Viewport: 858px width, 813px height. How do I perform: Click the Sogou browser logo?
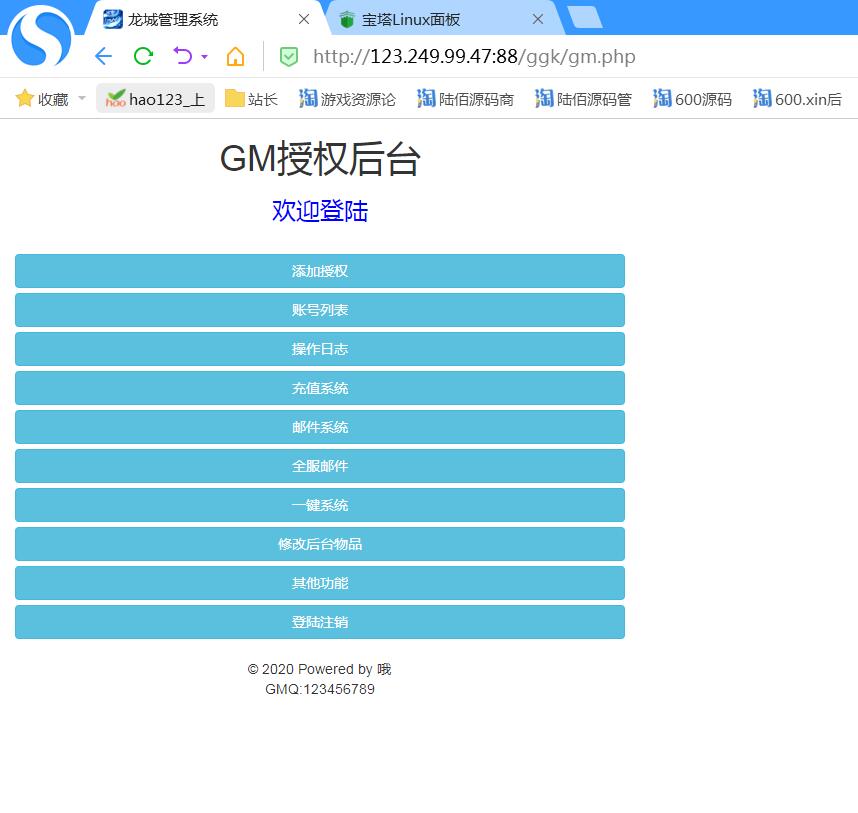[x=43, y=36]
